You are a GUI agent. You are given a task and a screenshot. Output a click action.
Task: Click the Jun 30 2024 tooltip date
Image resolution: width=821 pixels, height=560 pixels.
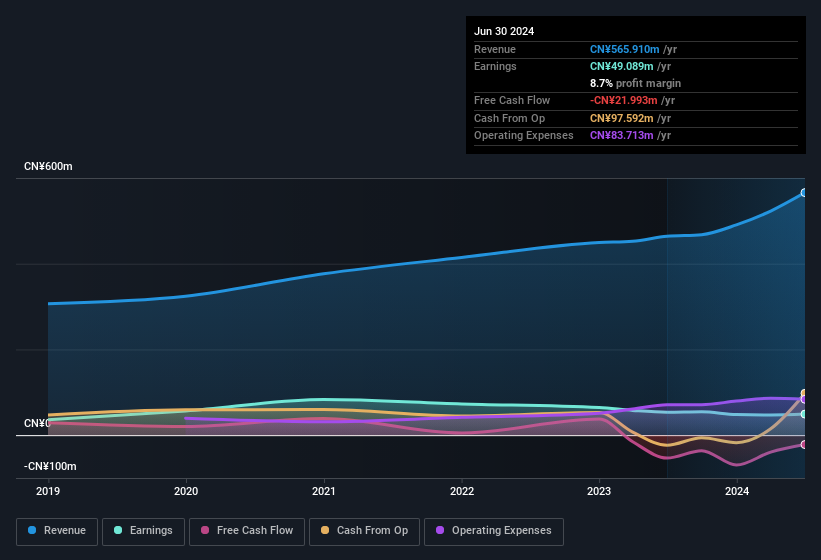504,31
